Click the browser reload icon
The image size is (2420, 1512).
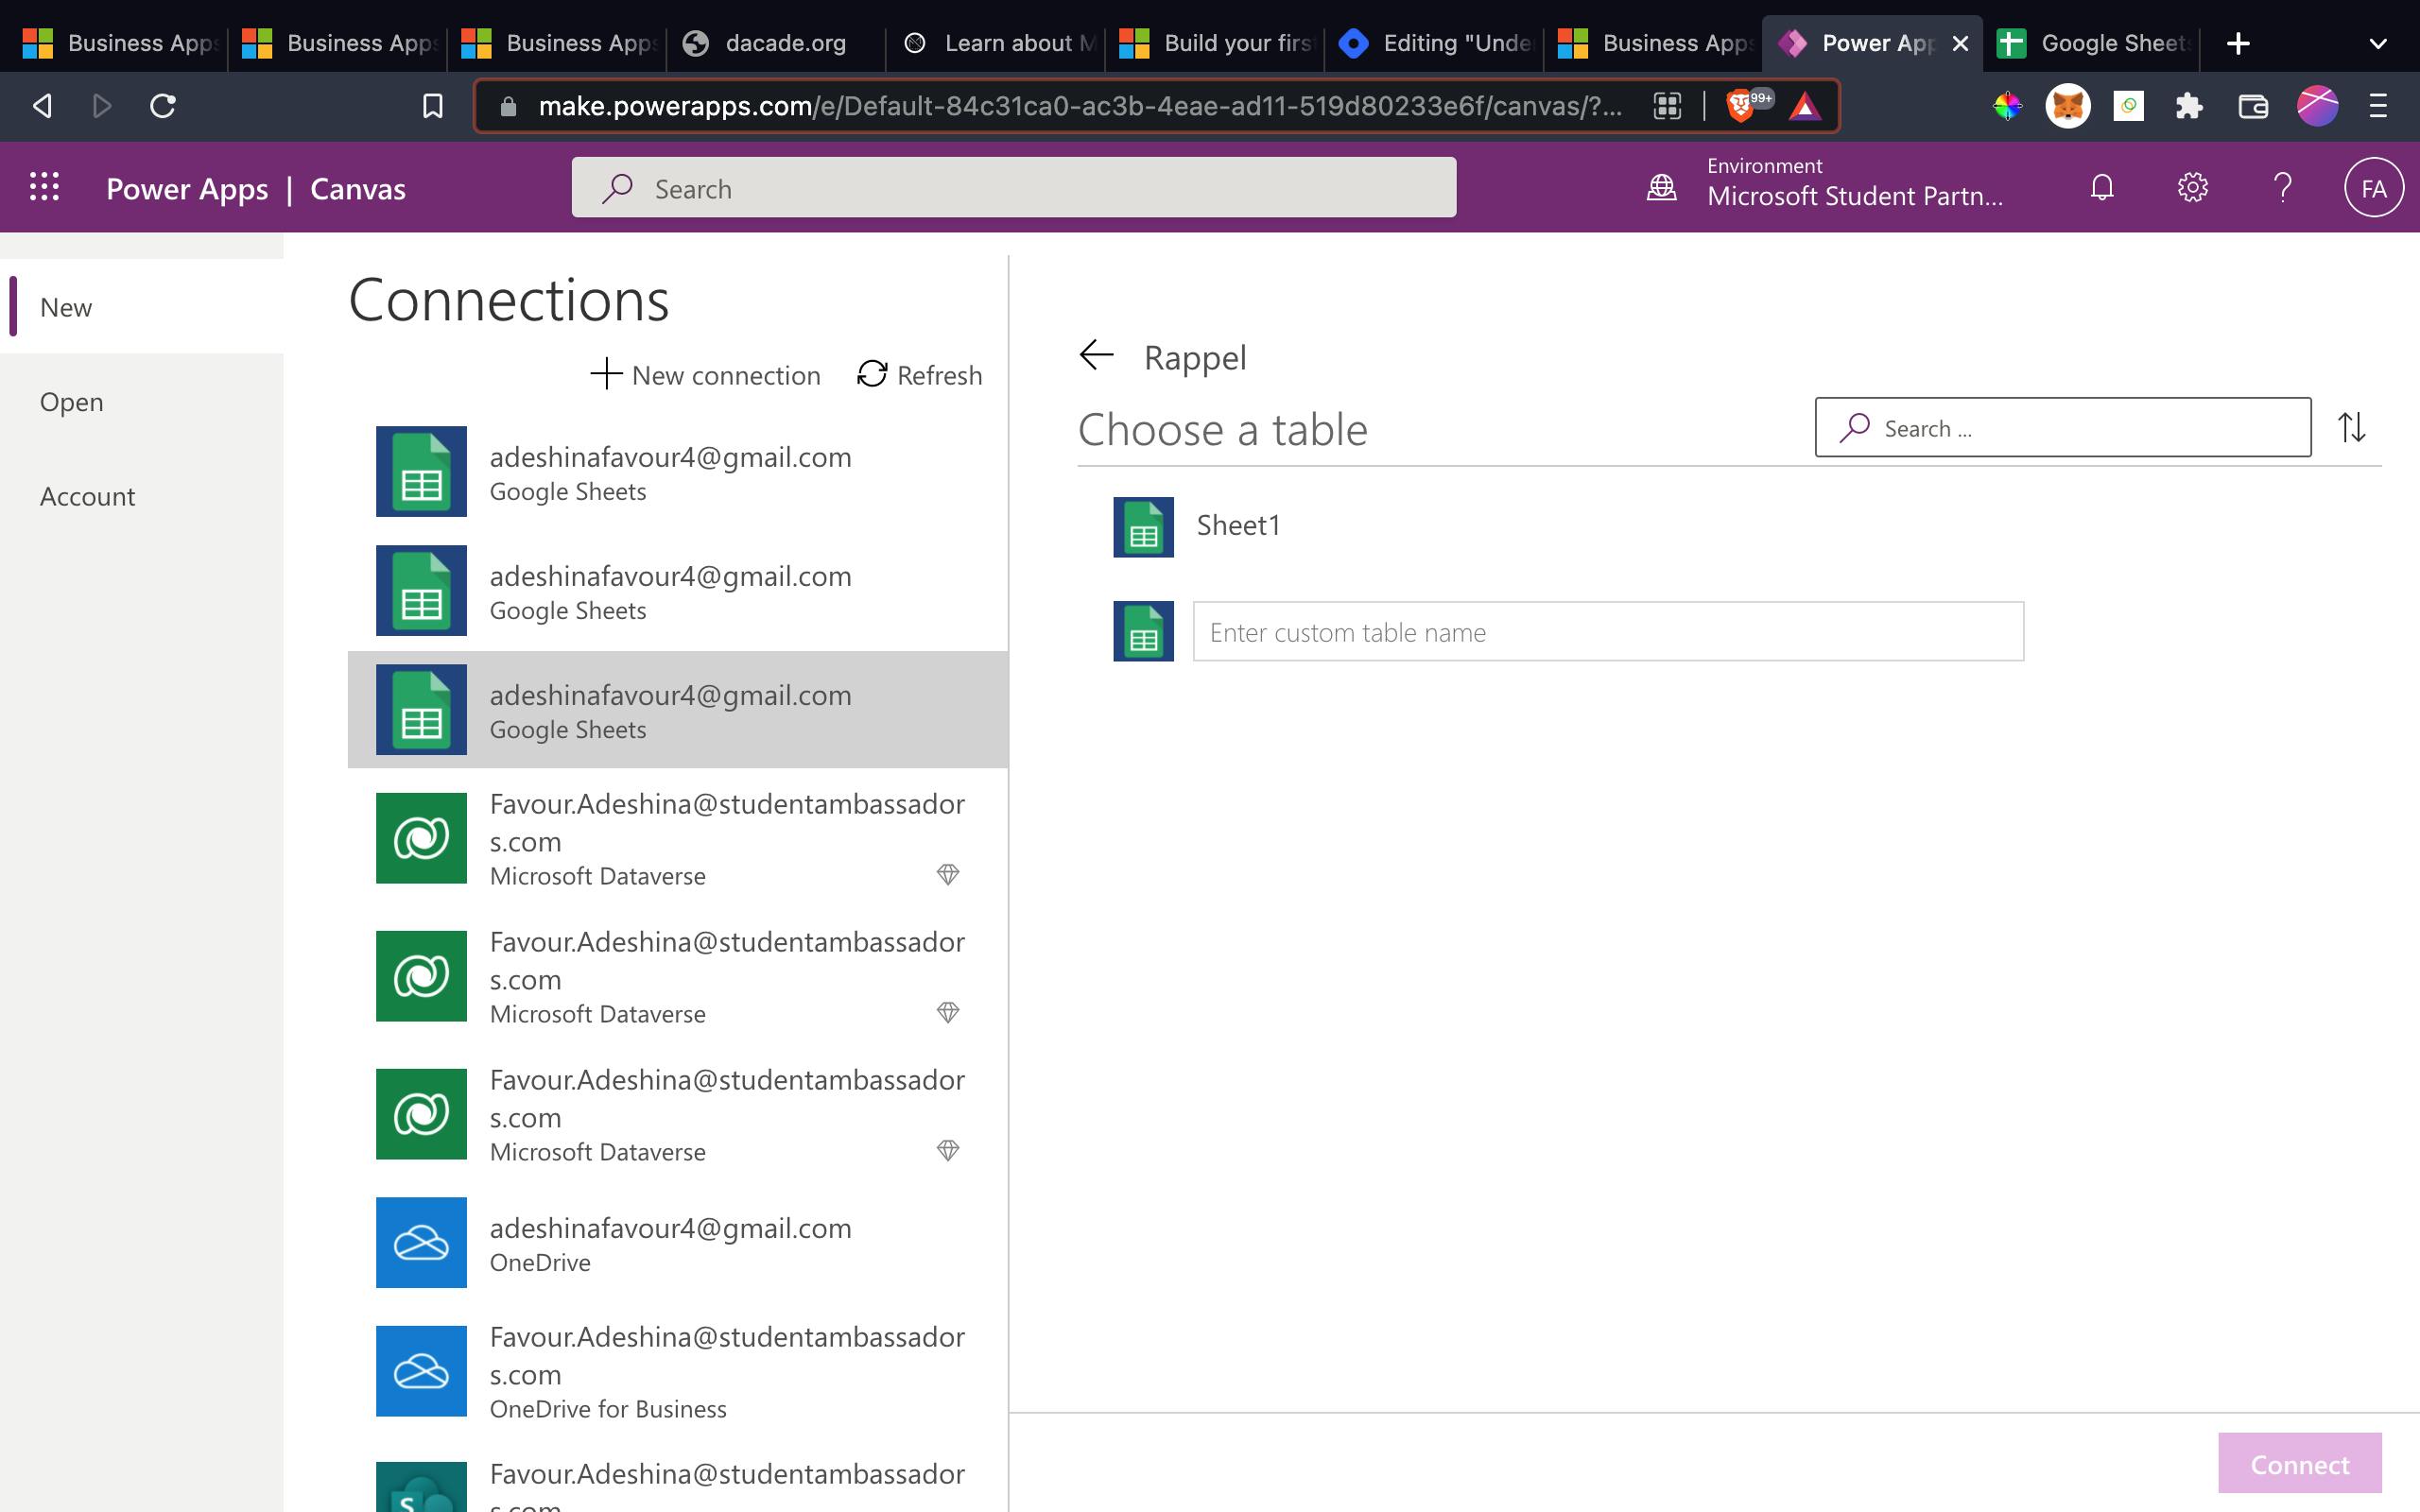click(x=163, y=105)
